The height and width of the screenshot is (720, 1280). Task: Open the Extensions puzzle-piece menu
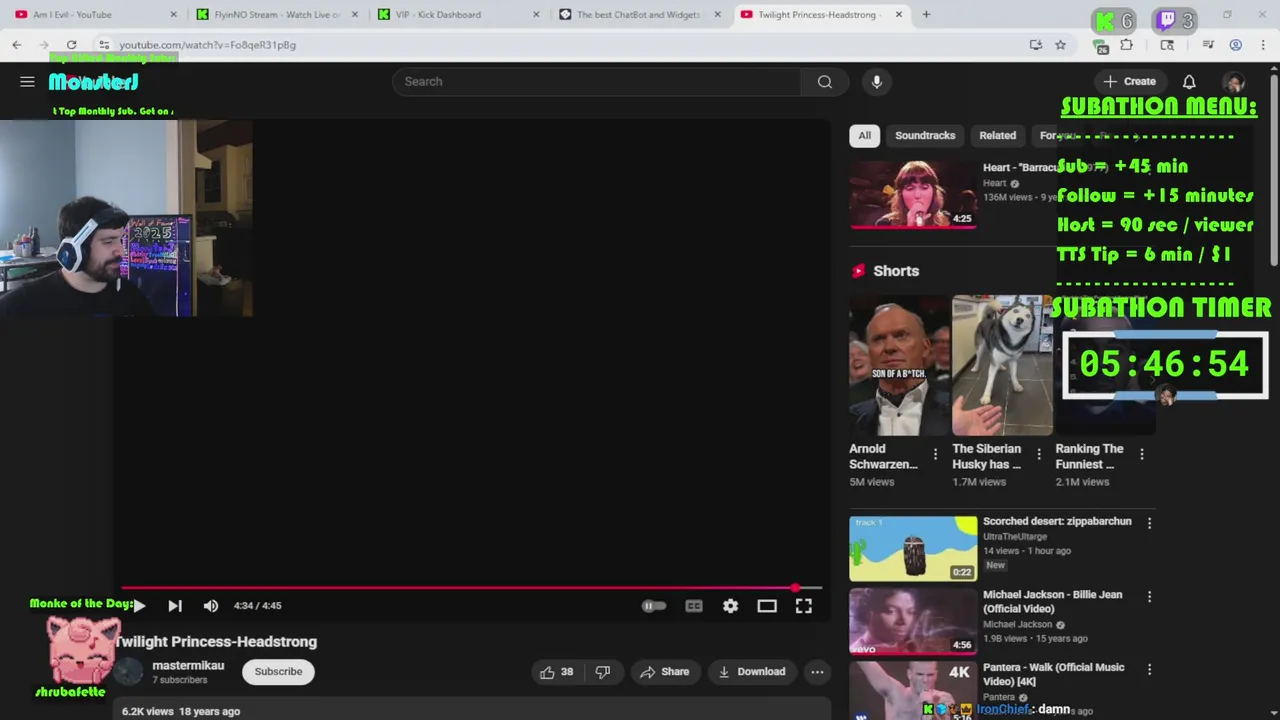[x=1127, y=45]
